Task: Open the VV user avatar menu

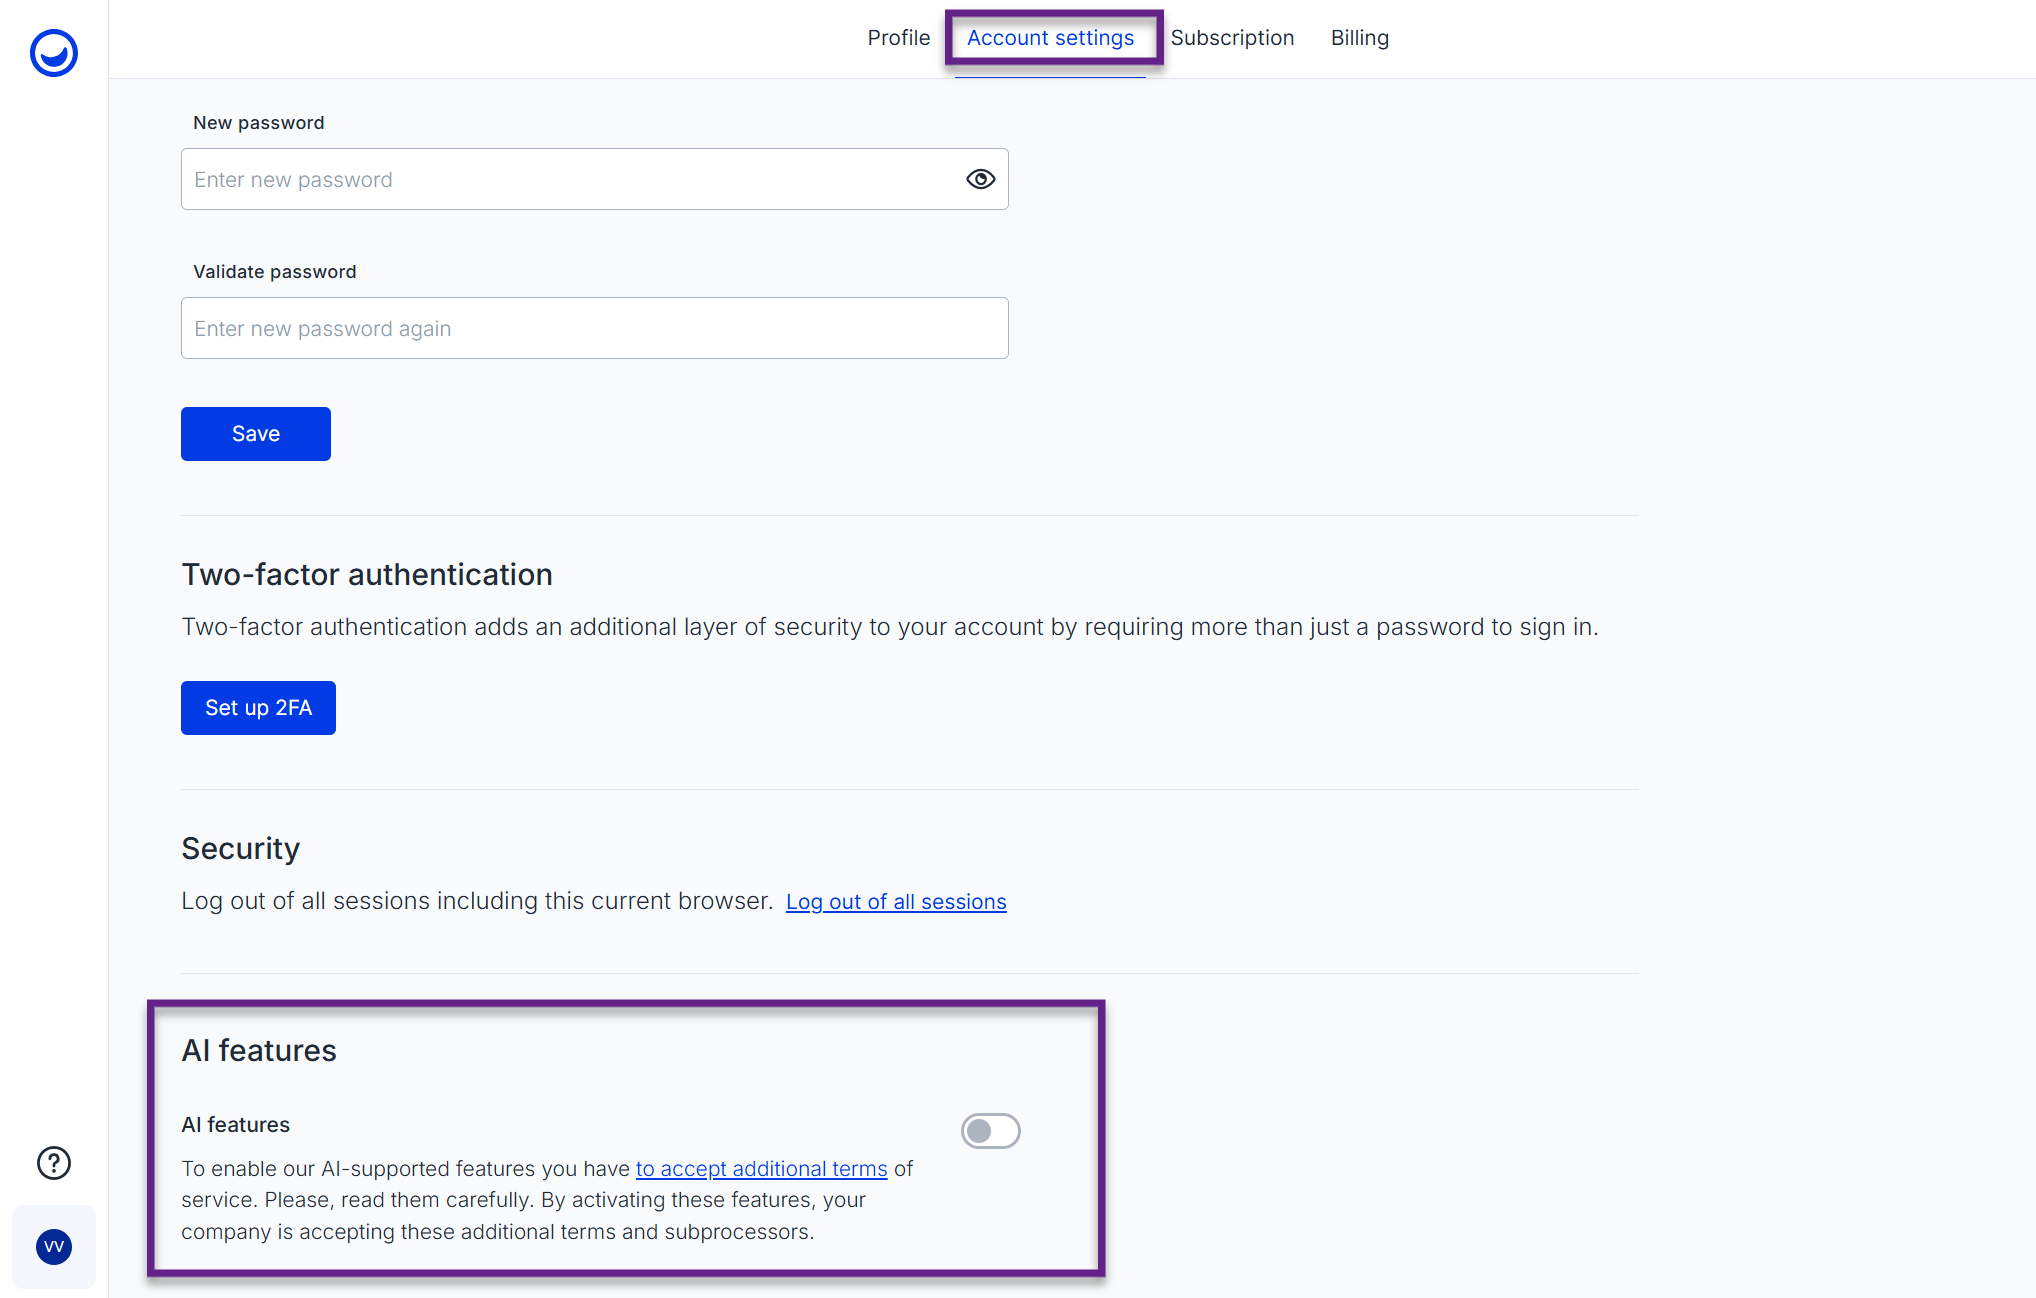Action: 54,1246
